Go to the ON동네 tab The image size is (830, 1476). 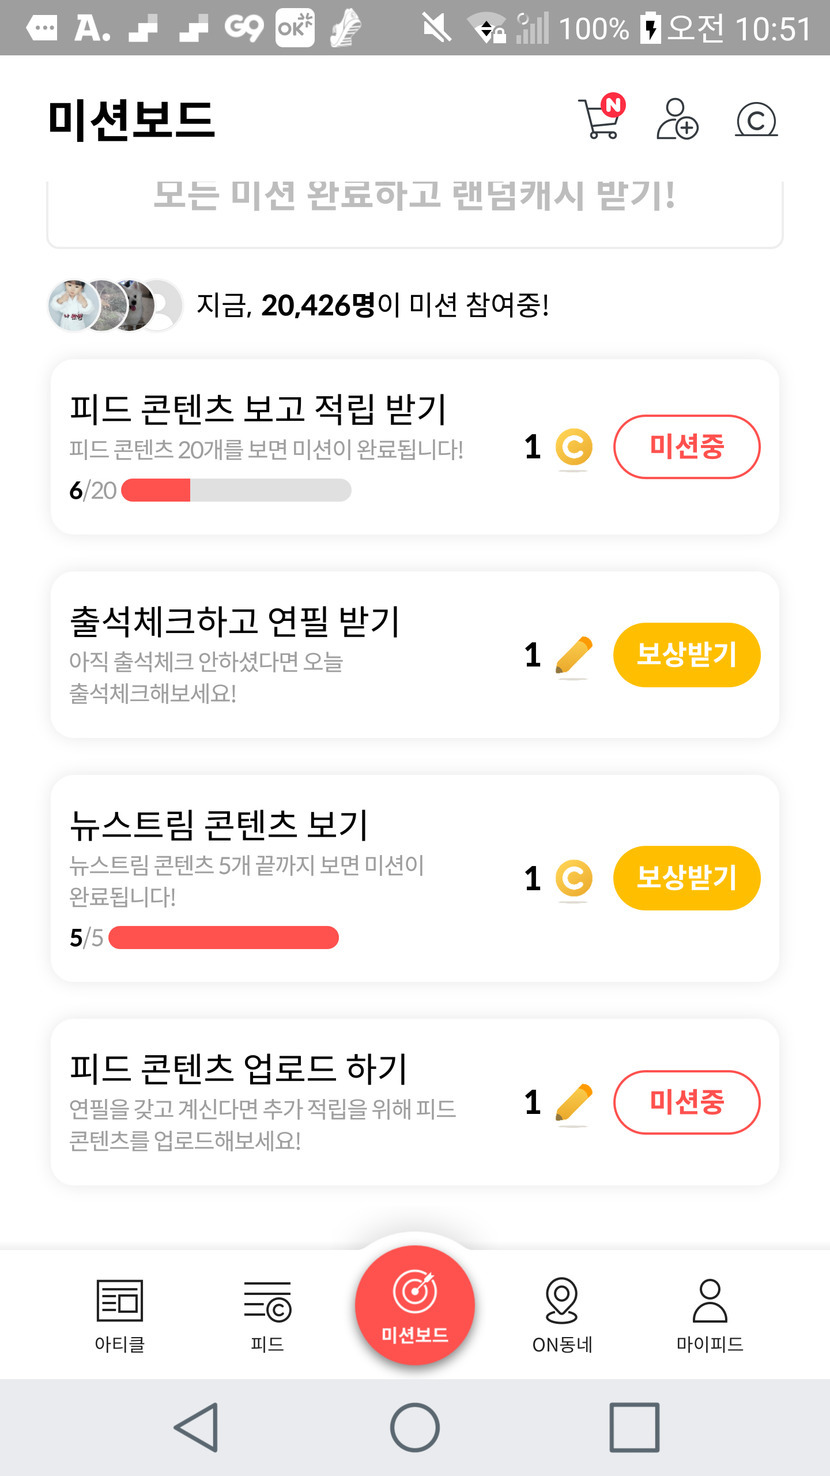click(x=562, y=1314)
